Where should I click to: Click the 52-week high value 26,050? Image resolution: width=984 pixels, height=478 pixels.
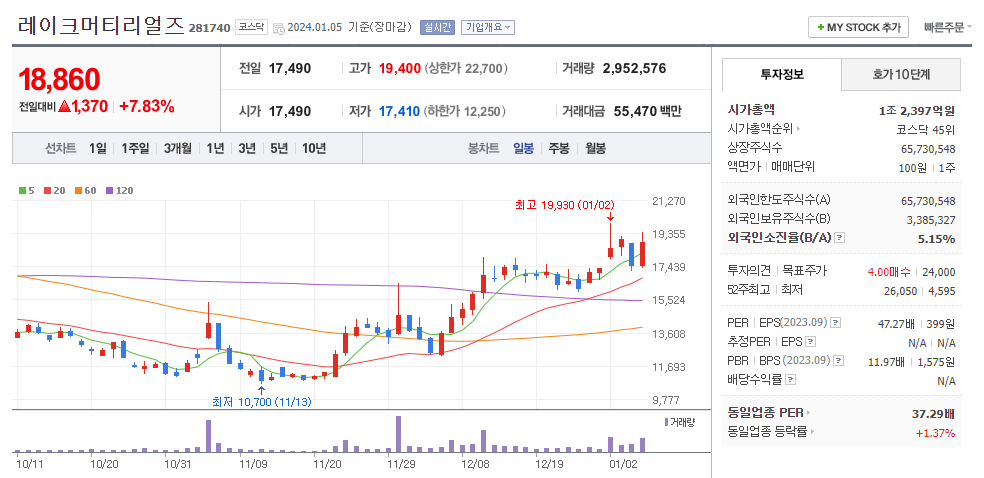(x=899, y=291)
